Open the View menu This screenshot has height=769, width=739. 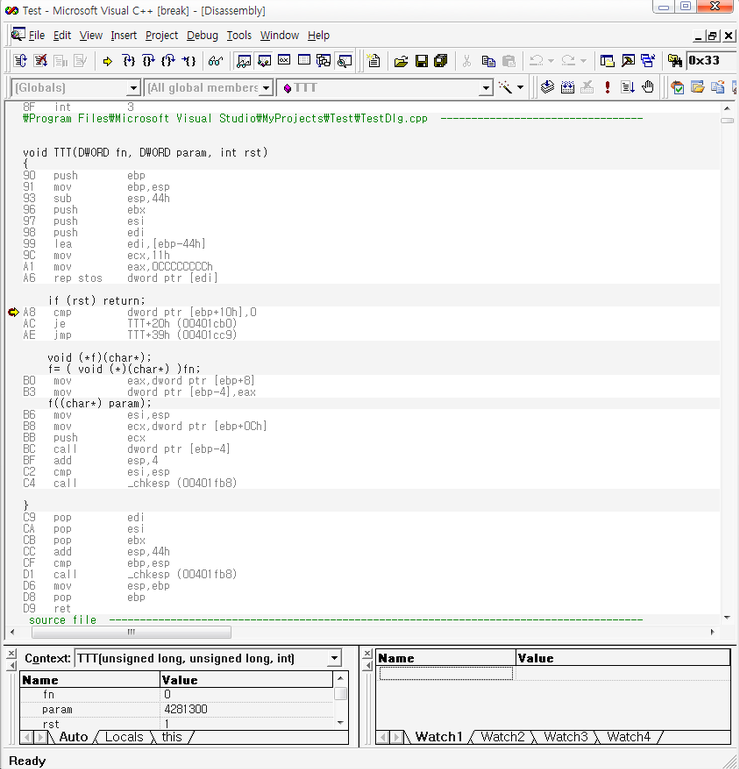[91, 35]
